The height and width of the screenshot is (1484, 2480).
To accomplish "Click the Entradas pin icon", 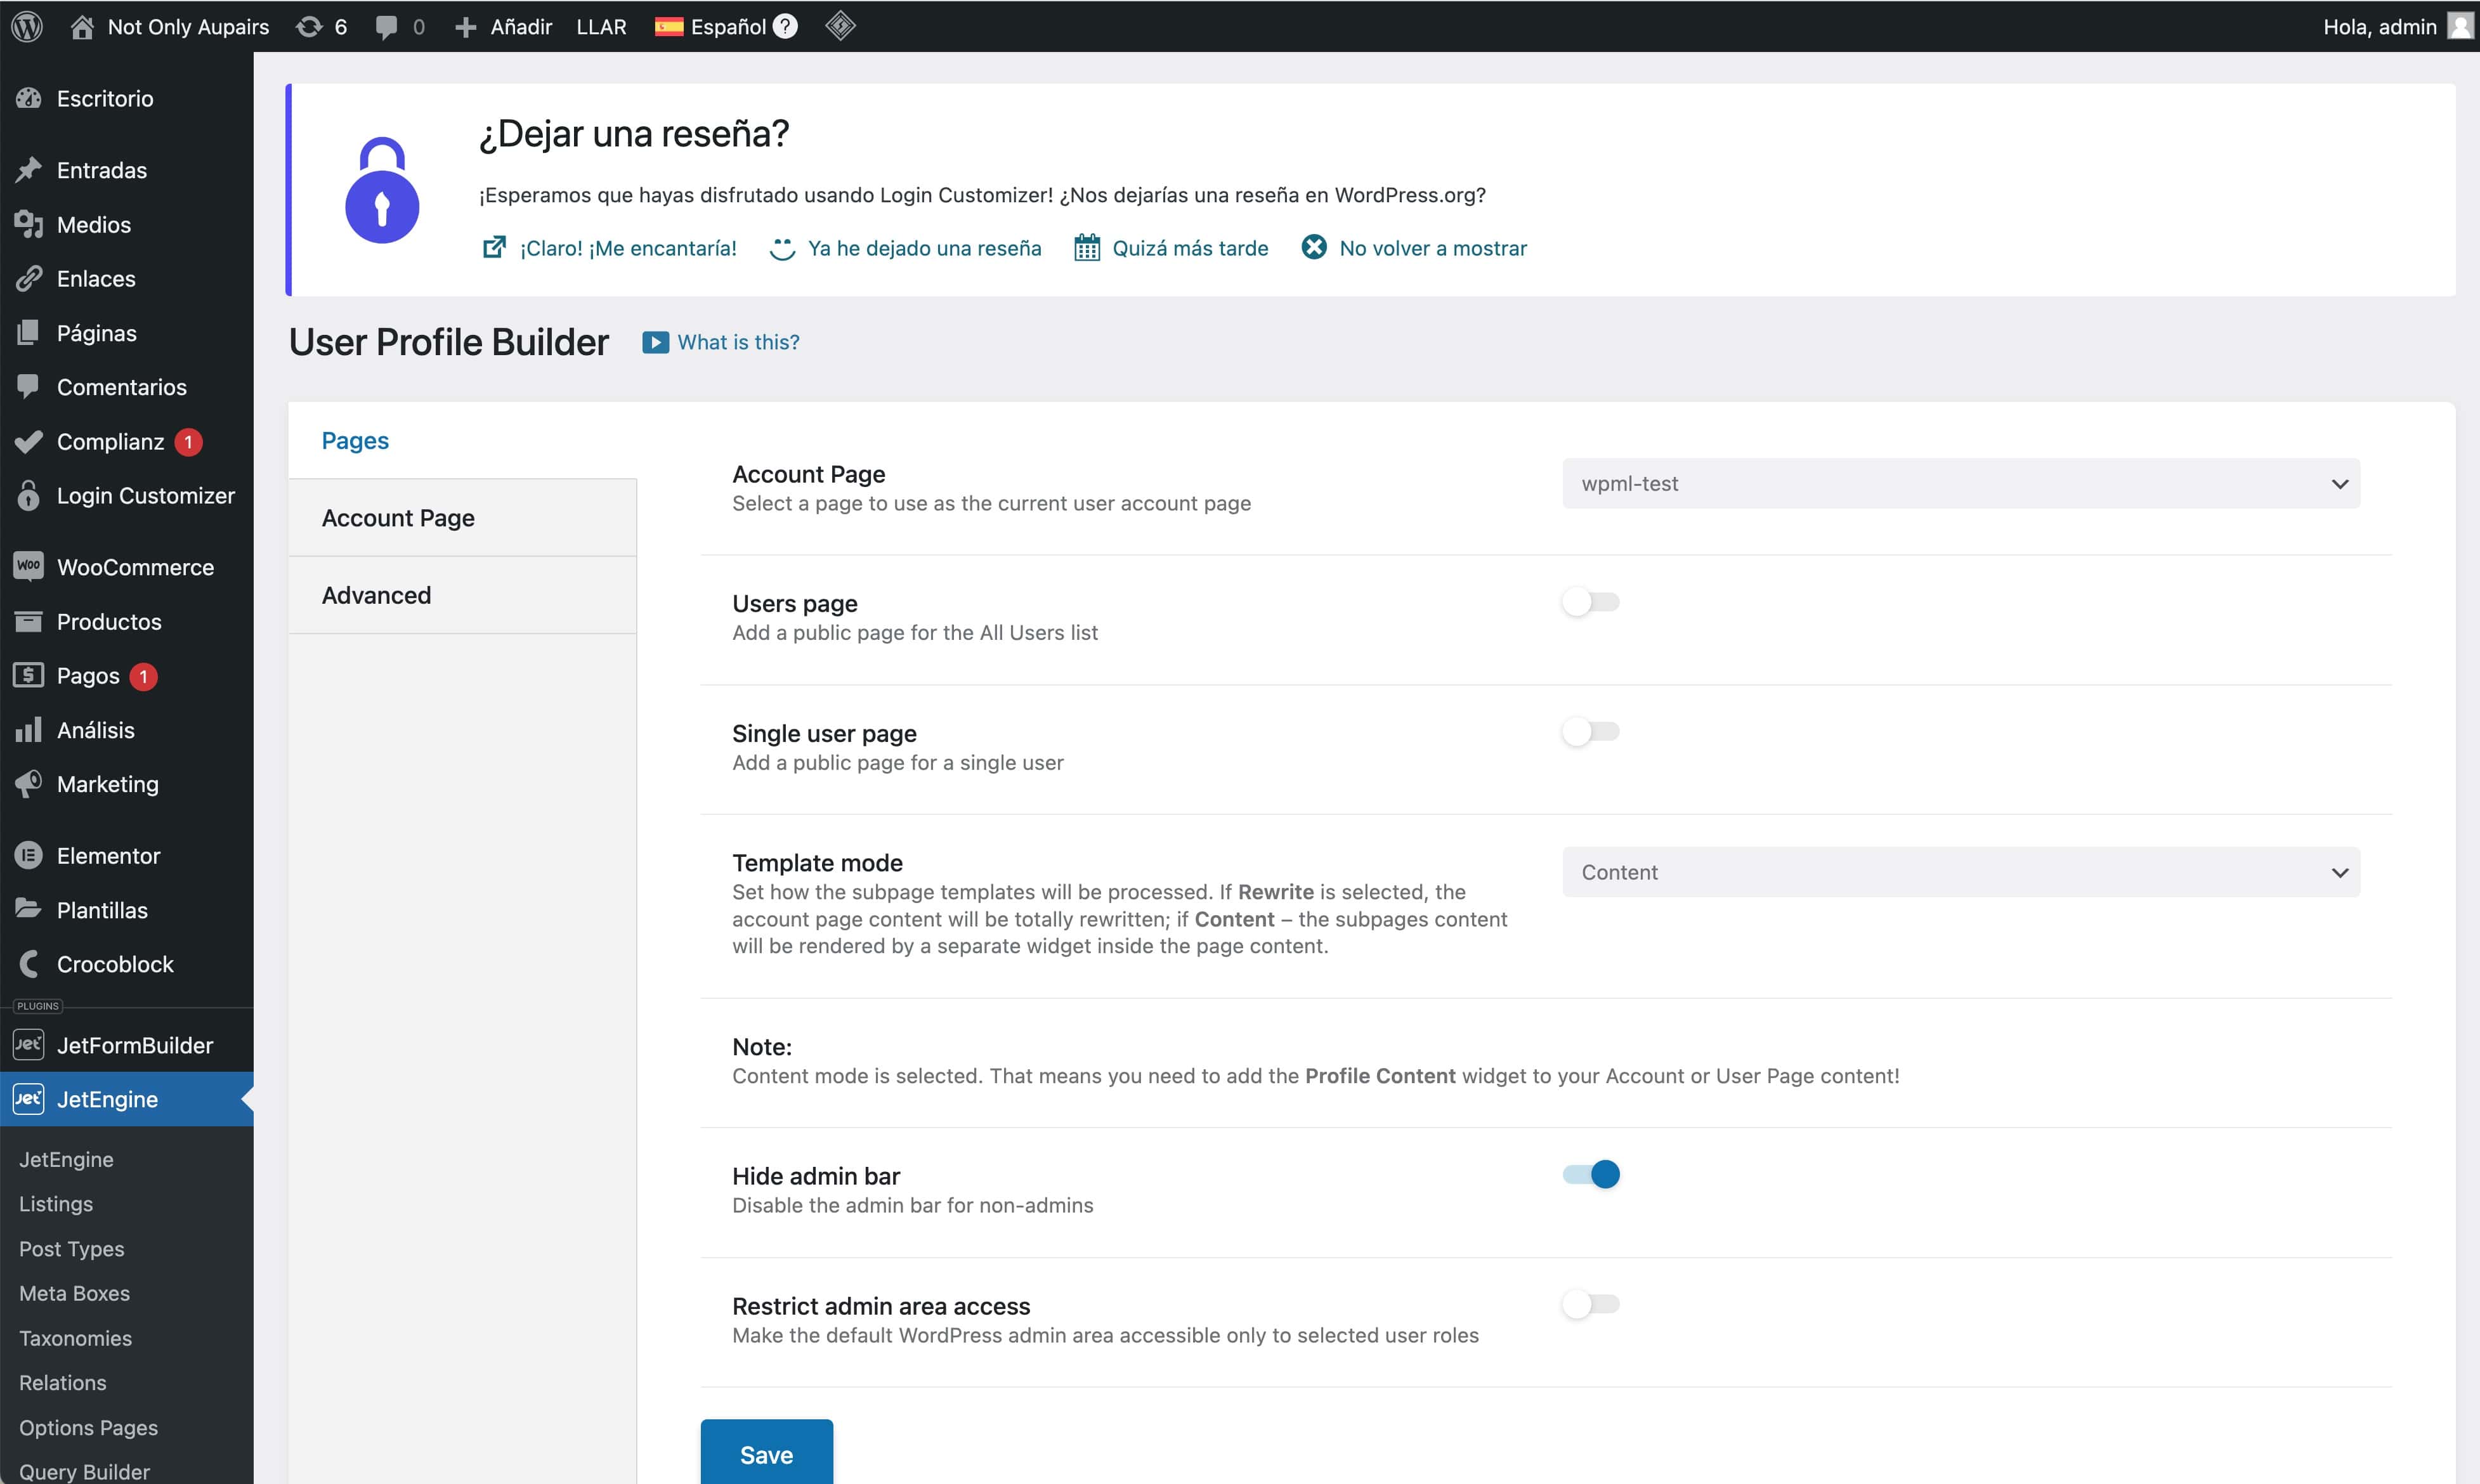I will click(29, 170).
